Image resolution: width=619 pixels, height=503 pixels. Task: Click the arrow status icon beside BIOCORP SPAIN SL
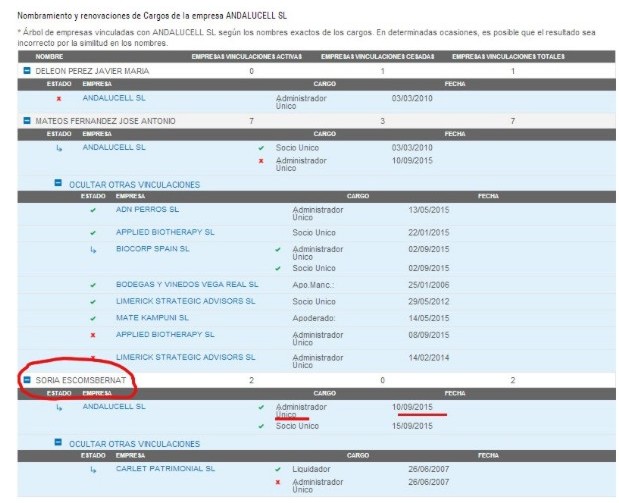tap(93, 248)
